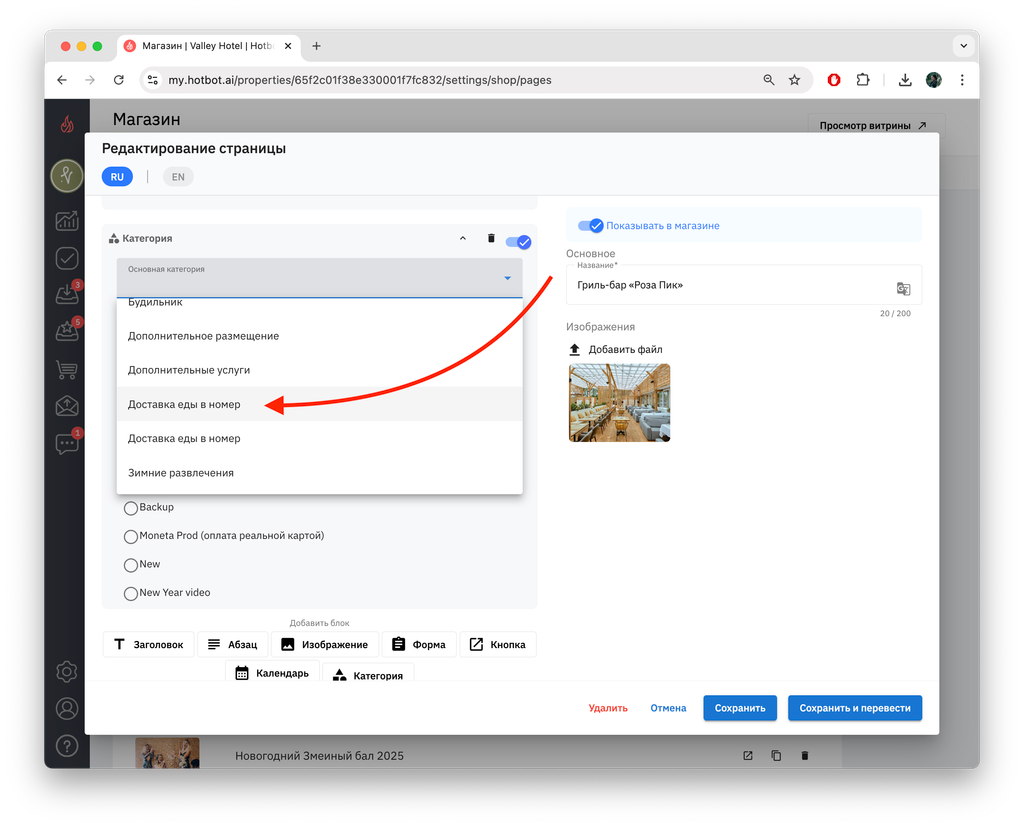Choose Зимние развлечения in the list
The image size is (1024, 827).
click(319, 473)
